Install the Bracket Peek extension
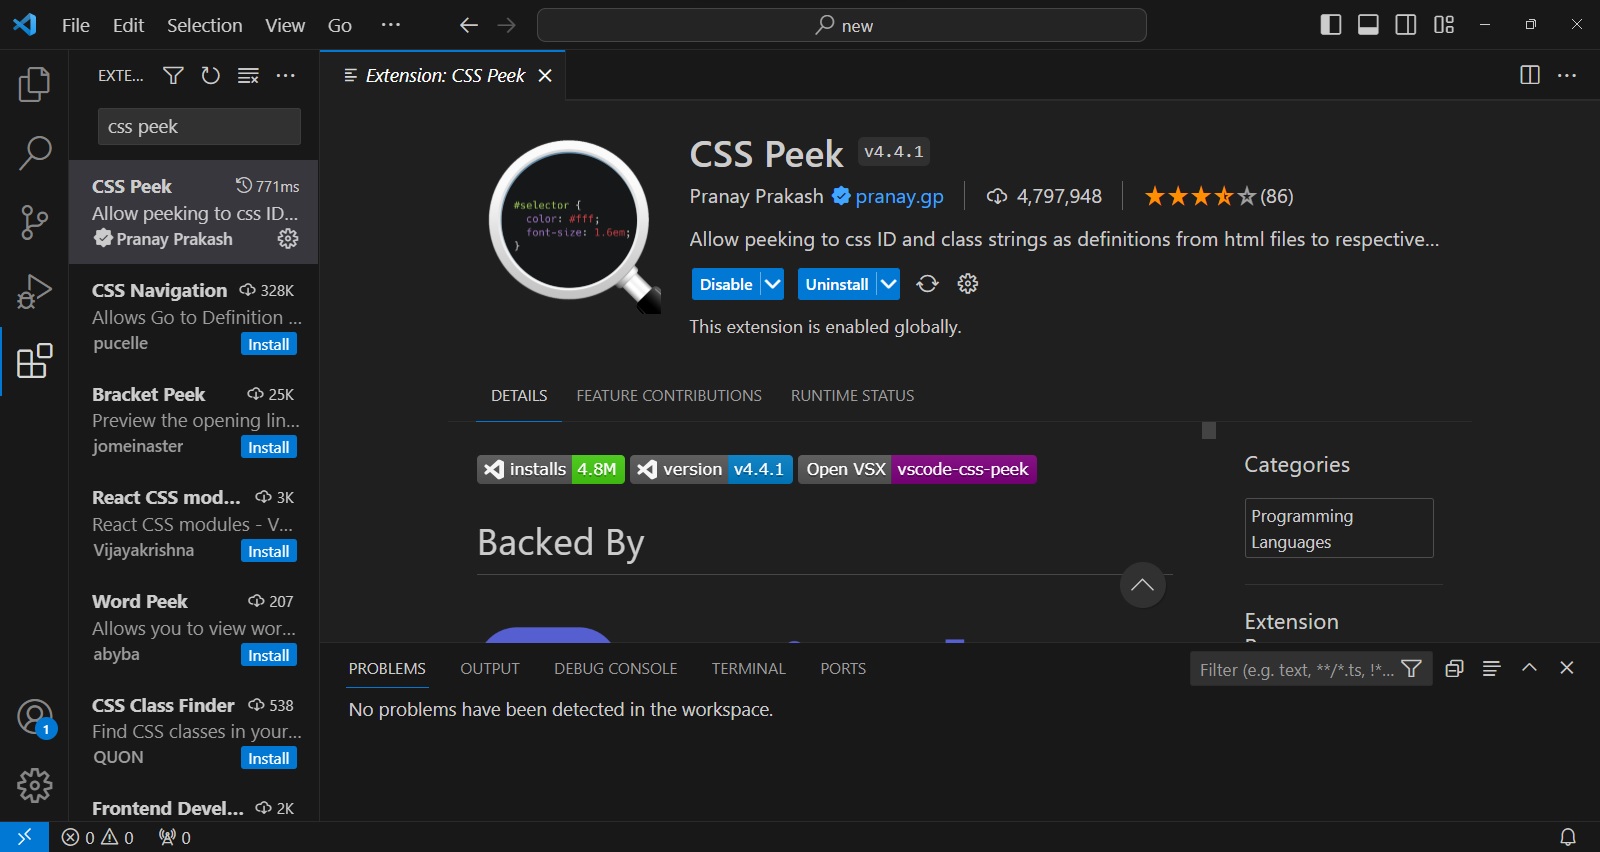 pyautogui.click(x=269, y=447)
